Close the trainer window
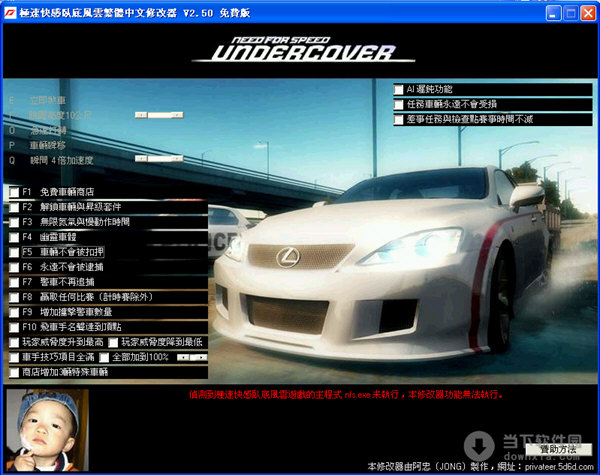The height and width of the screenshot is (475, 600). pyautogui.click(x=588, y=13)
